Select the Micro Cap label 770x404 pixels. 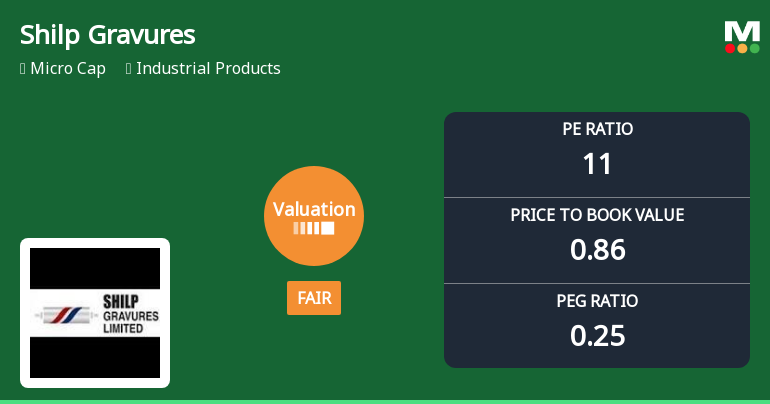[68, 69]
